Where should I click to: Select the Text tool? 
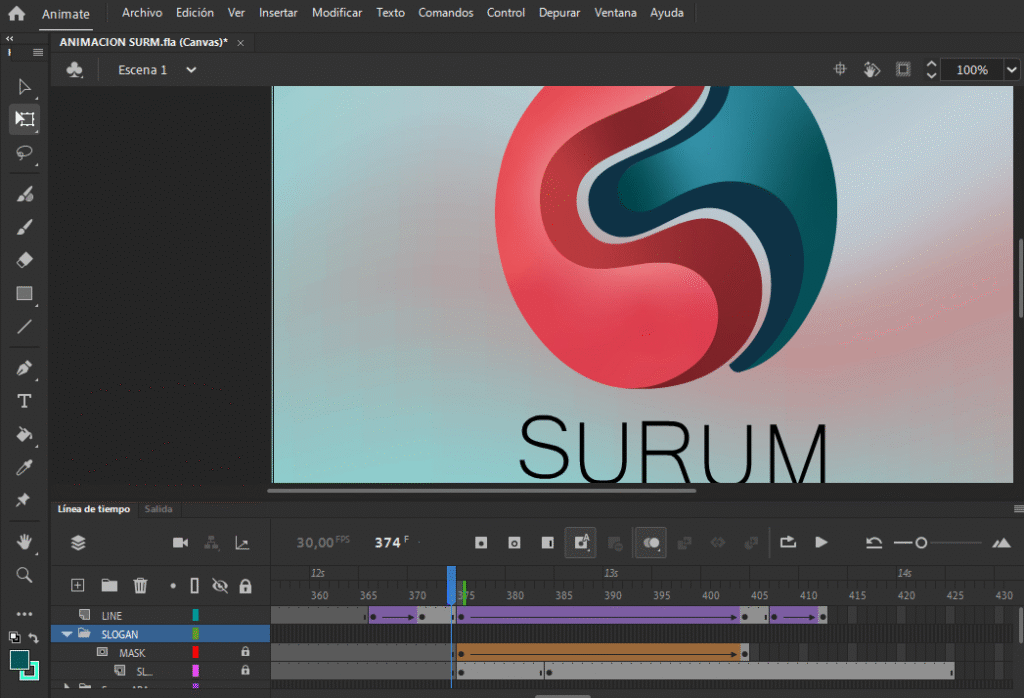25,401
